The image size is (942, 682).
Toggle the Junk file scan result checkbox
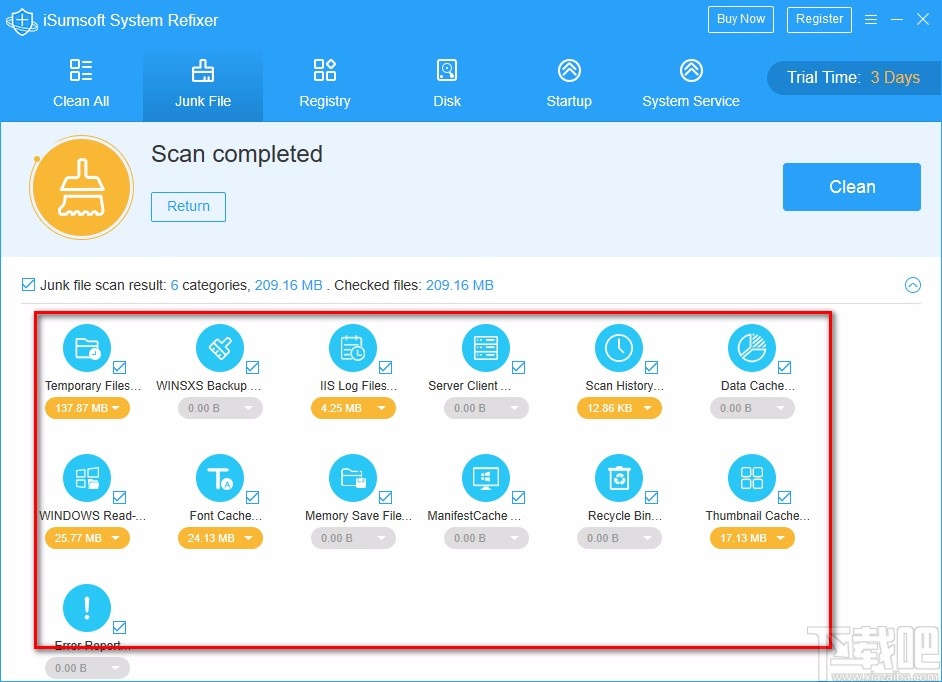(x=28, y=284)
